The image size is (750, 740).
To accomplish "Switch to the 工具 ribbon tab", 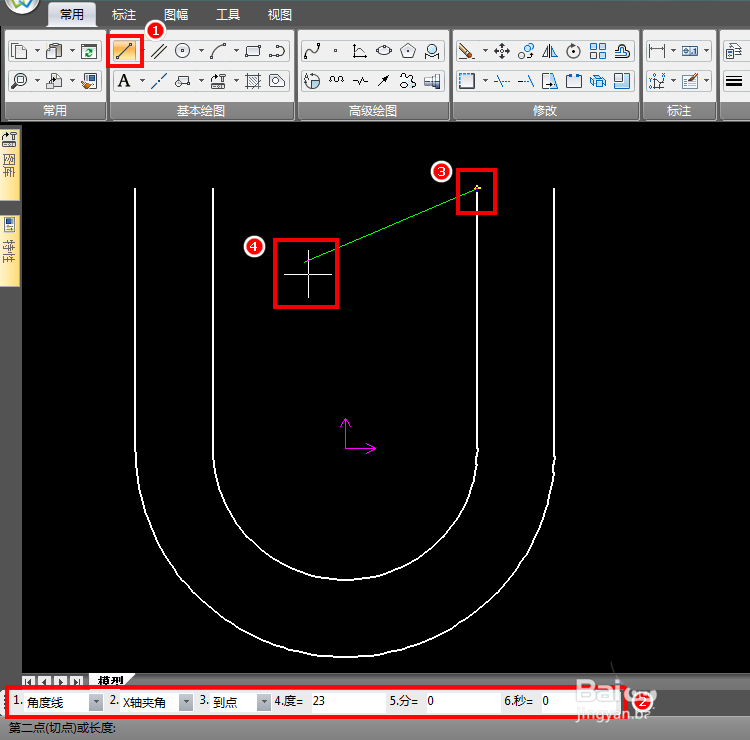I will [228, 15].
